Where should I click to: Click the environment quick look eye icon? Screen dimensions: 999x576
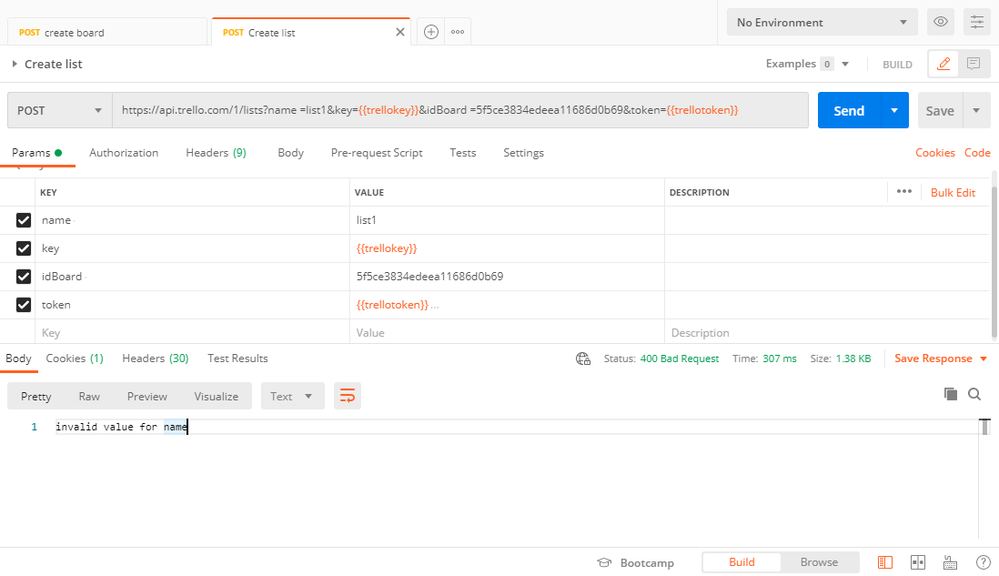tap(940, 22)
